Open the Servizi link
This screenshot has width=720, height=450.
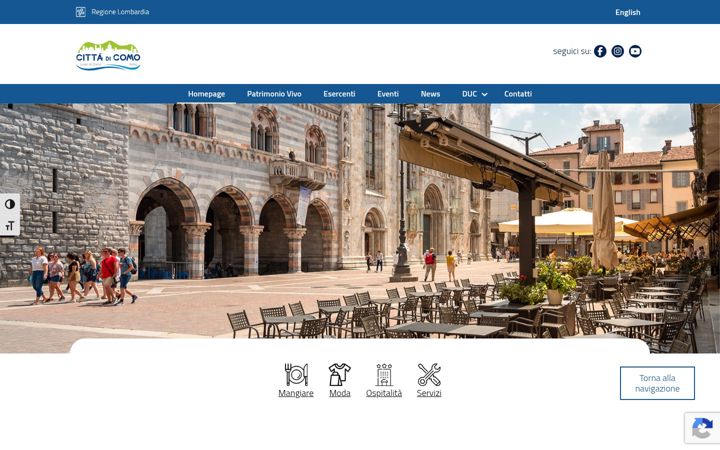point(429,393)
